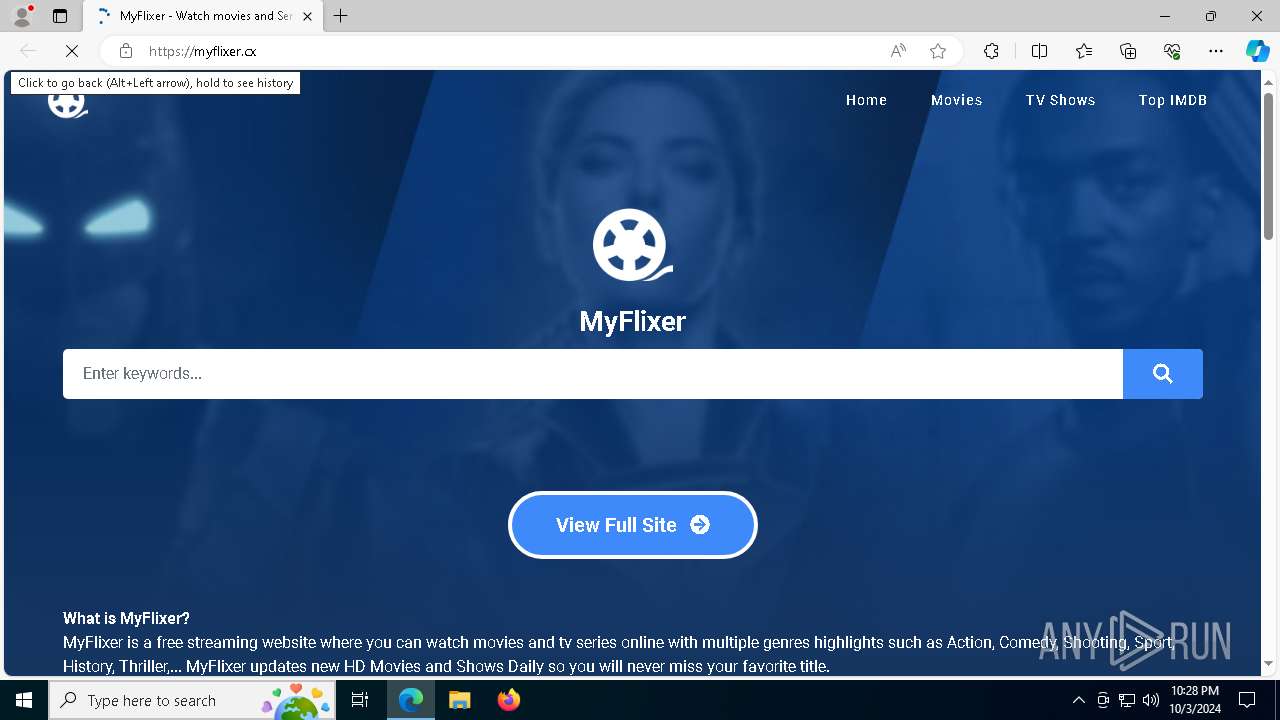1280x720 pixels.
Task: Open Browser essentials icon
Action: (x=1172, y=51)
